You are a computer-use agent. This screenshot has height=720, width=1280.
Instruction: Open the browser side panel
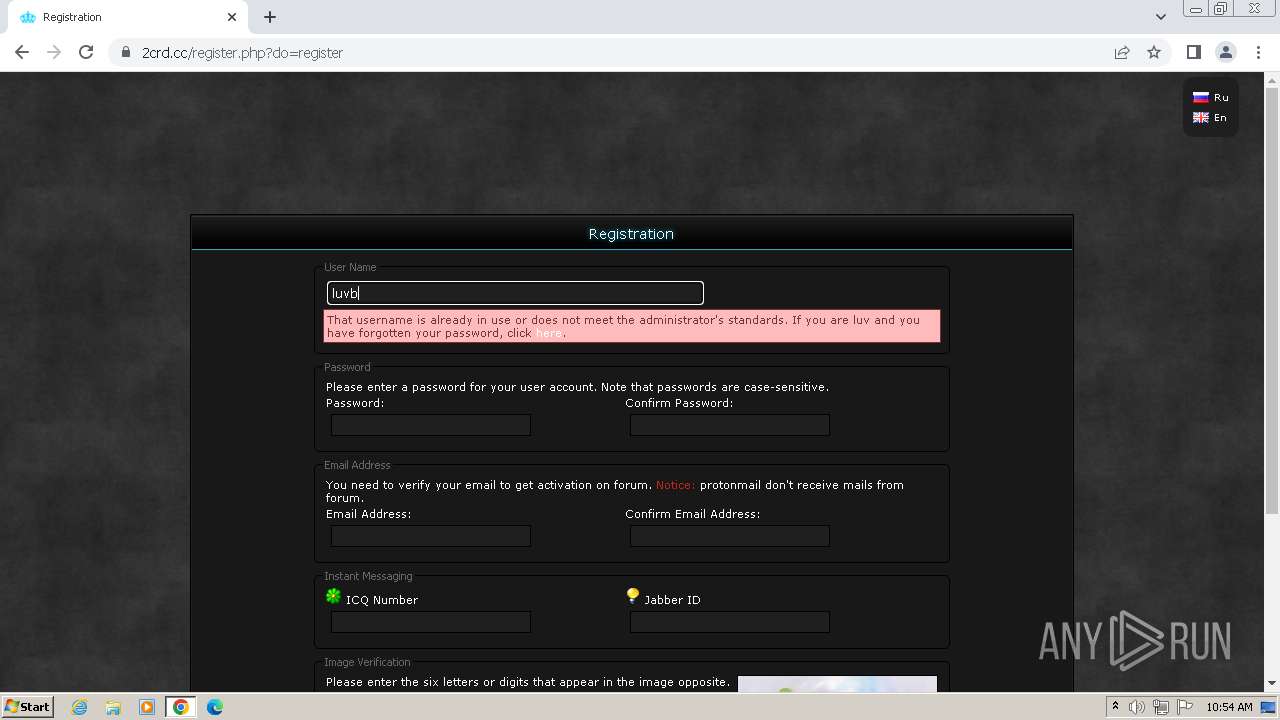pos(1194,52)
